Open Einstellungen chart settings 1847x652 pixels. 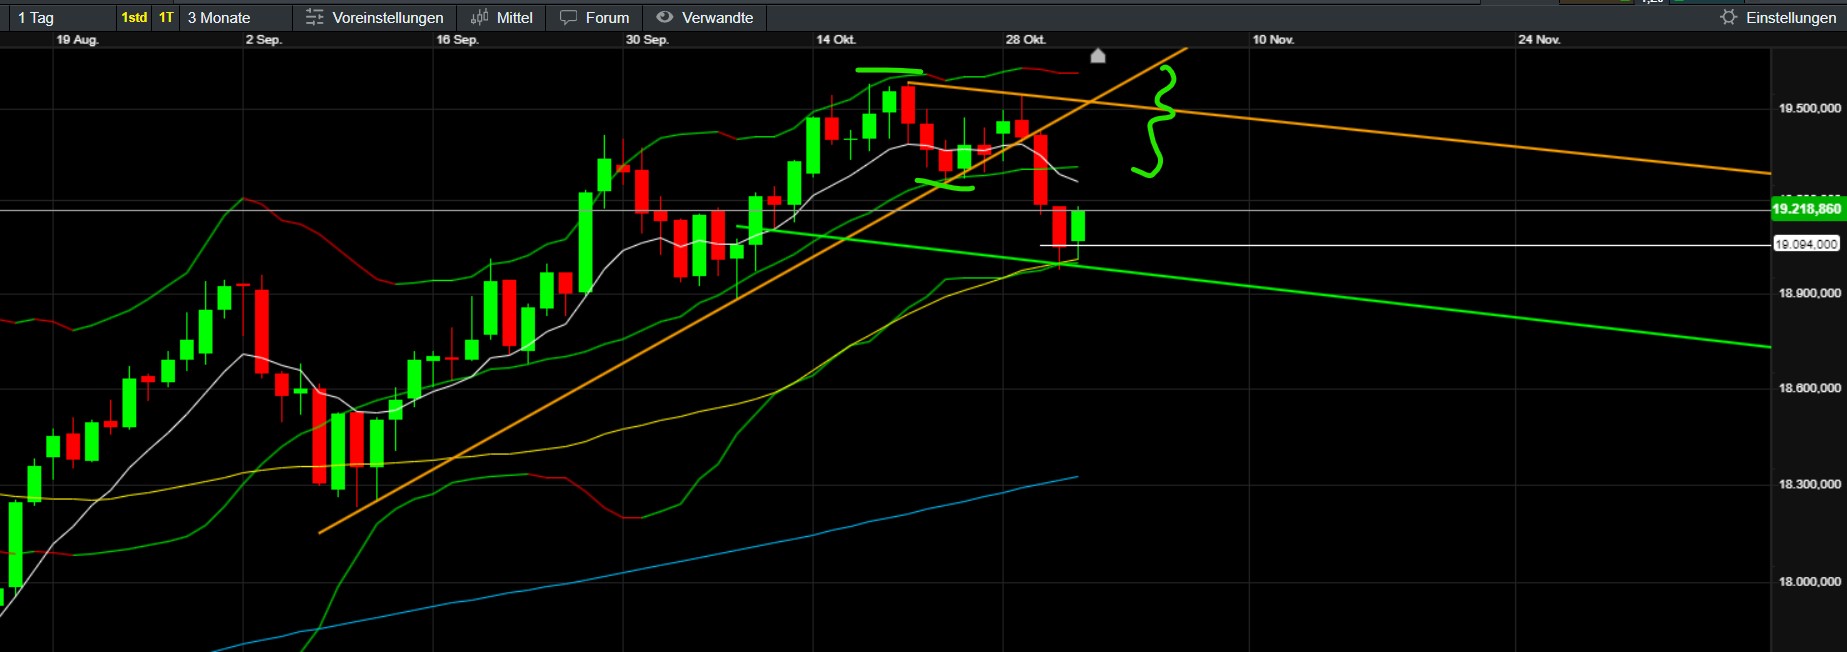point(1778,17)
